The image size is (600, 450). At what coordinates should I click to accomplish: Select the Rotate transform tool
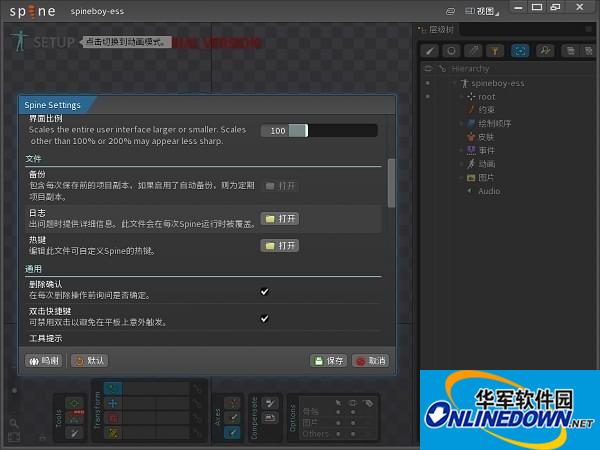pos(113,389)
